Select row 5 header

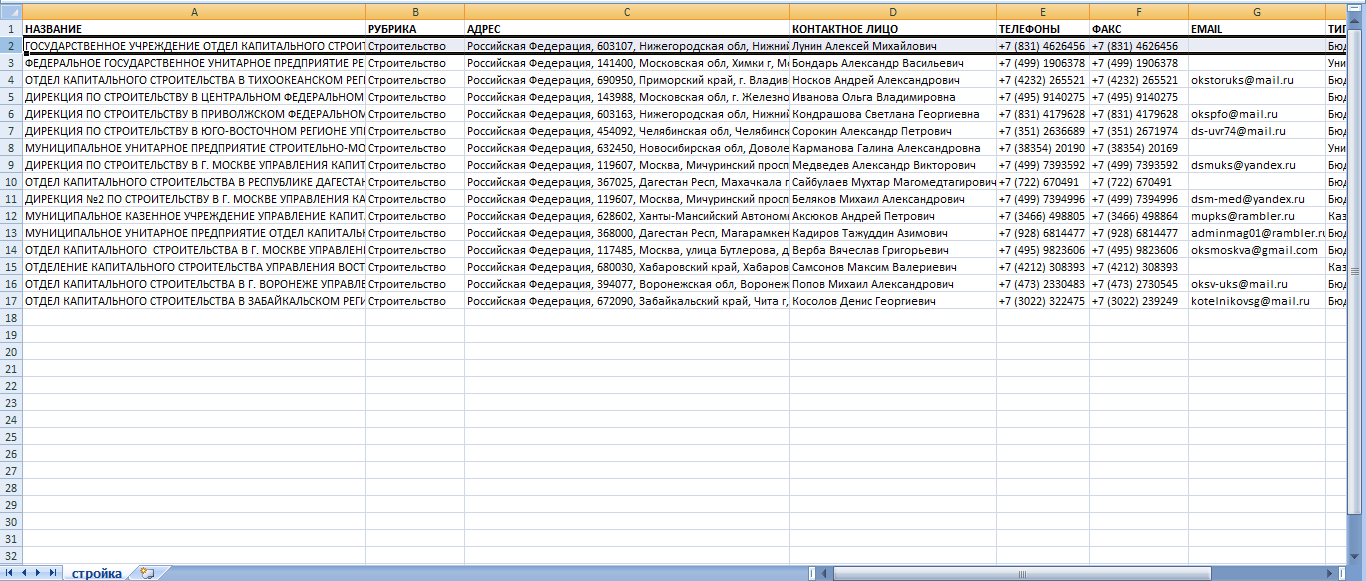[11, 97]
